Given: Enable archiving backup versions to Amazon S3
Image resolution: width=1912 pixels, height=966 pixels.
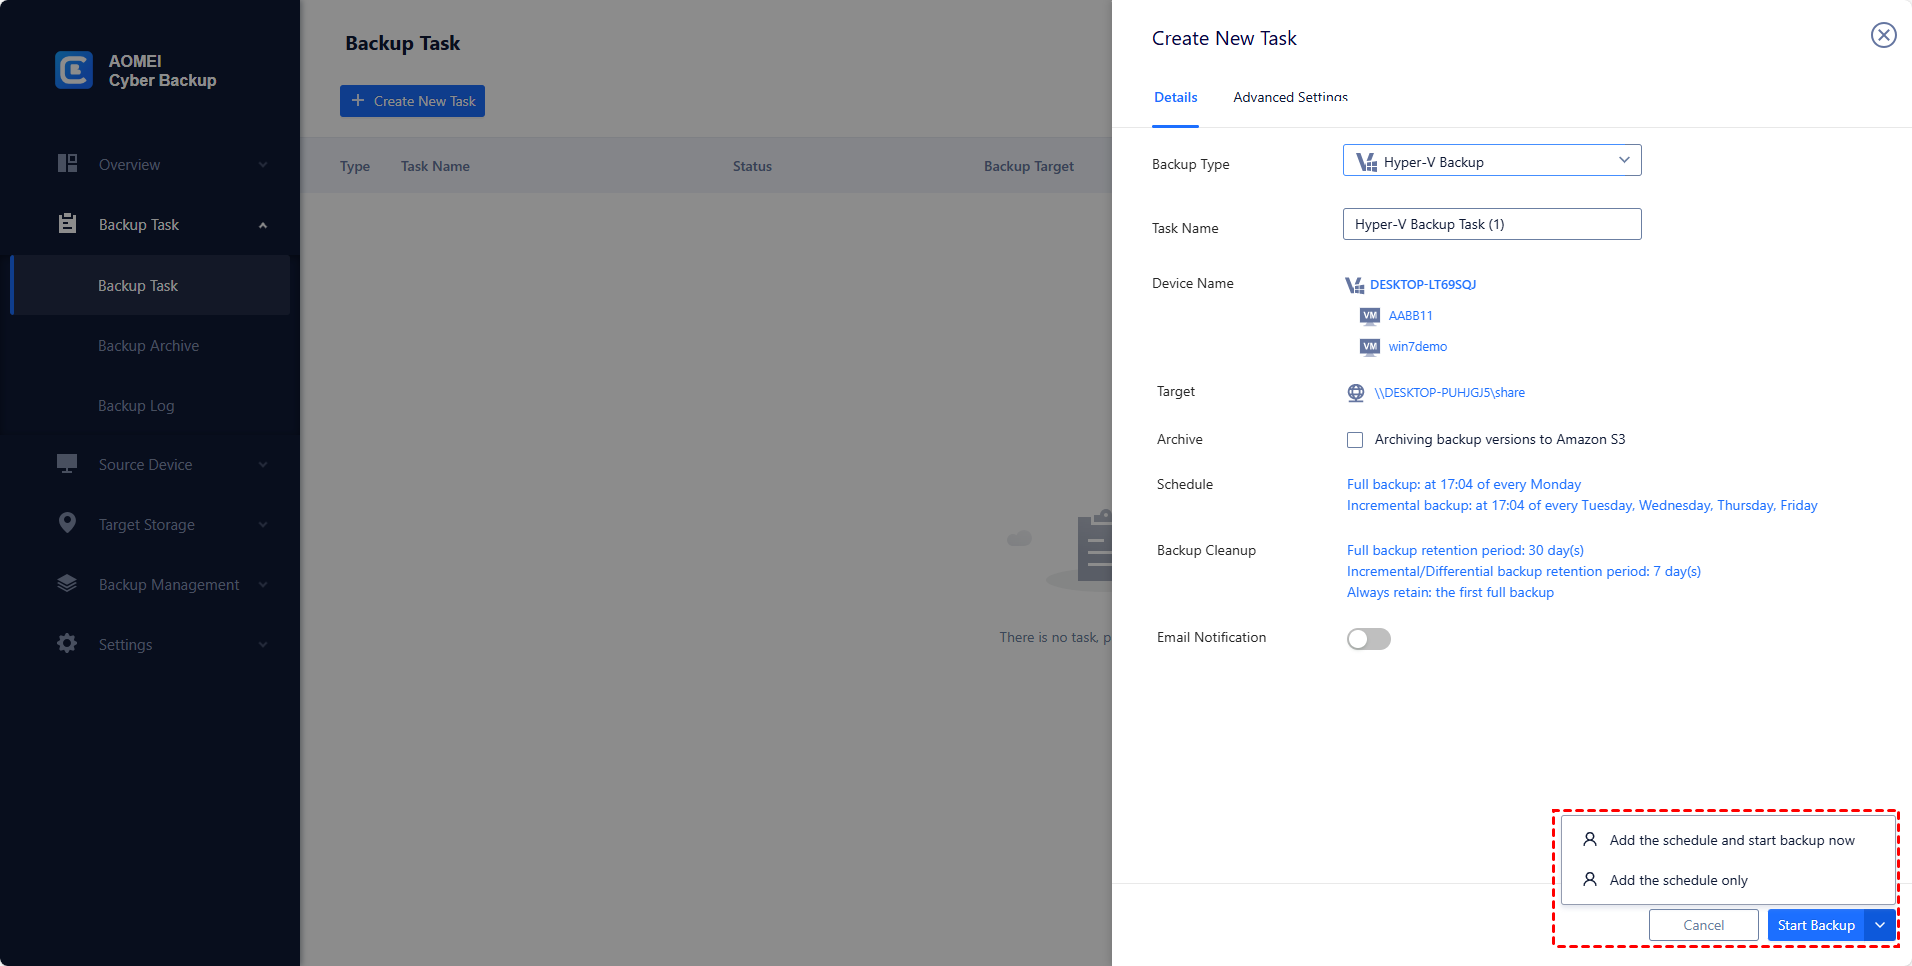Looking at the screenshot, I should click(1355, 440).
